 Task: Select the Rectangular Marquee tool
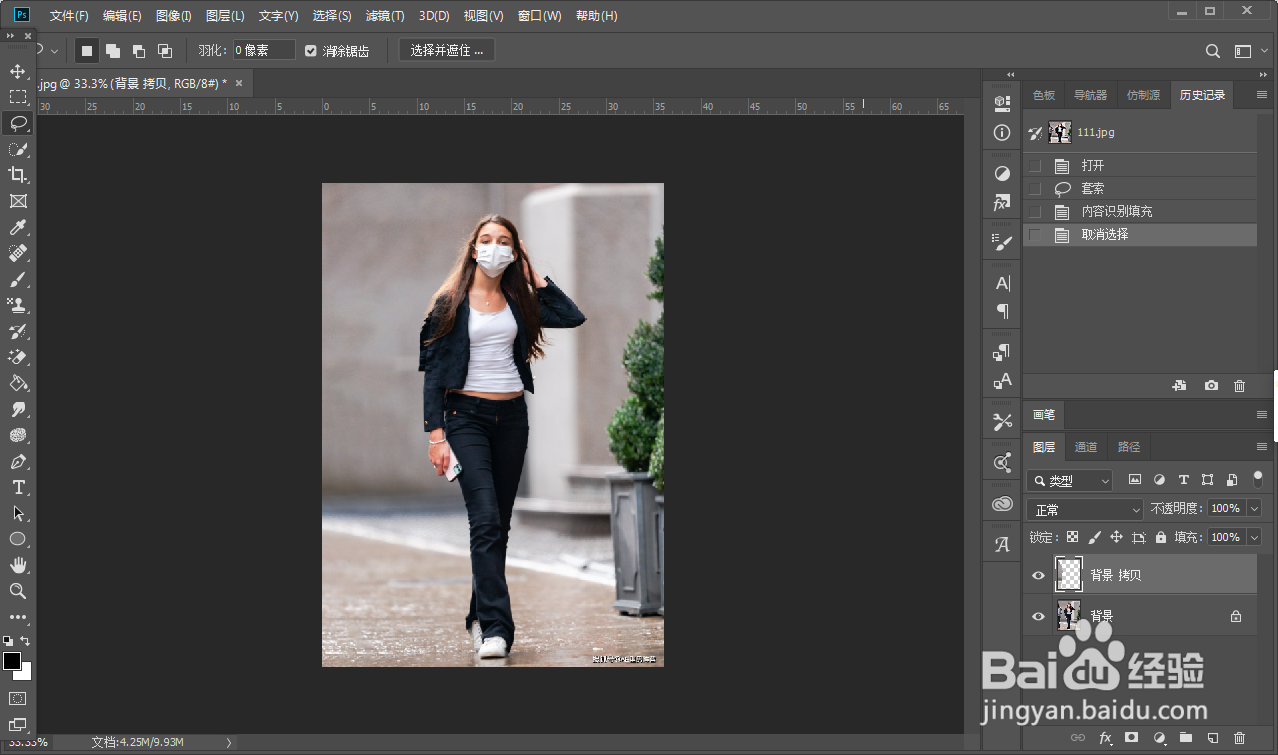18,97
